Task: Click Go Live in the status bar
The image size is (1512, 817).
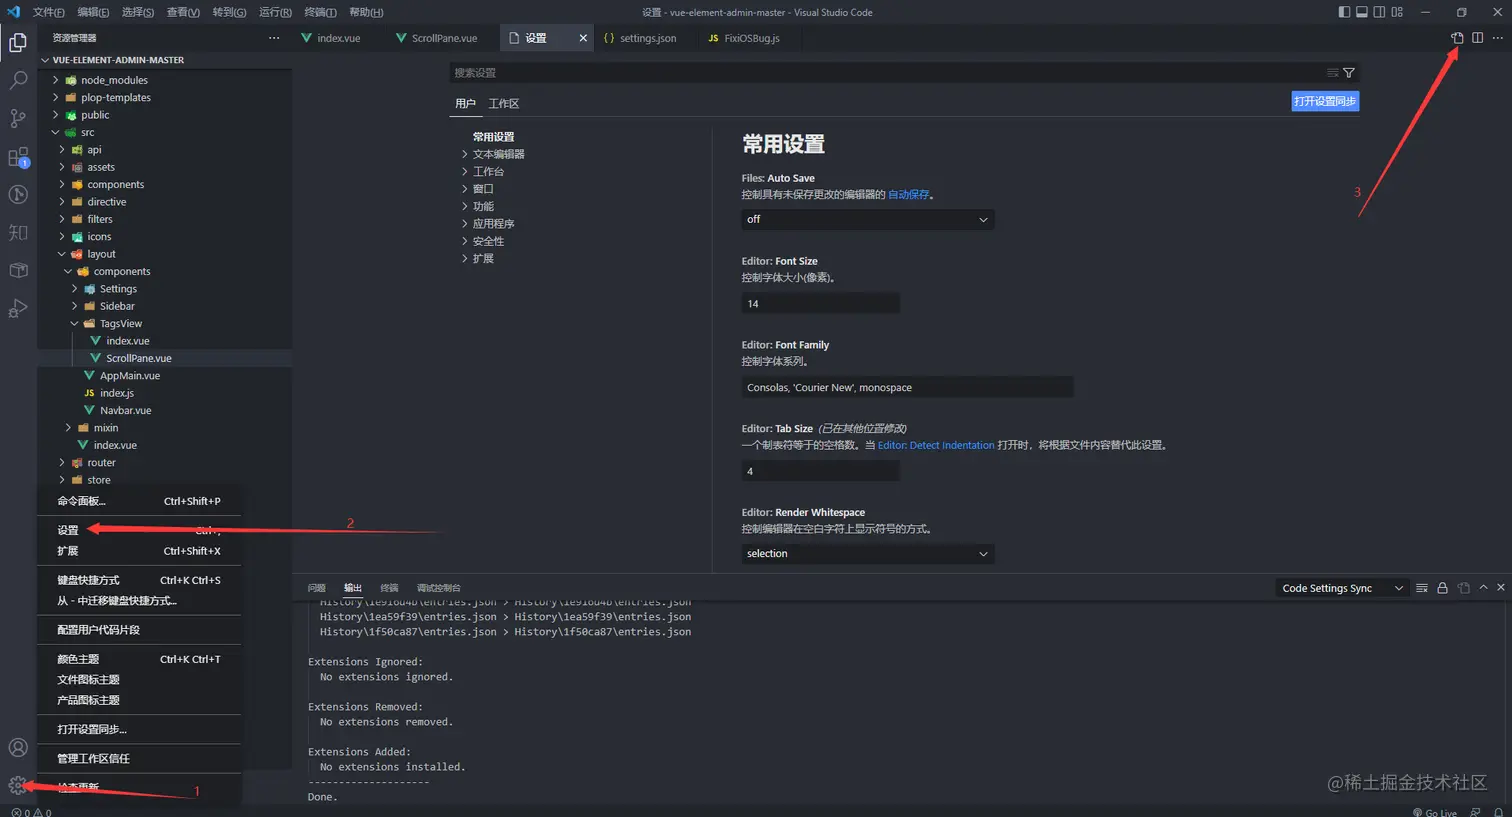Action: click(1435, 812)
